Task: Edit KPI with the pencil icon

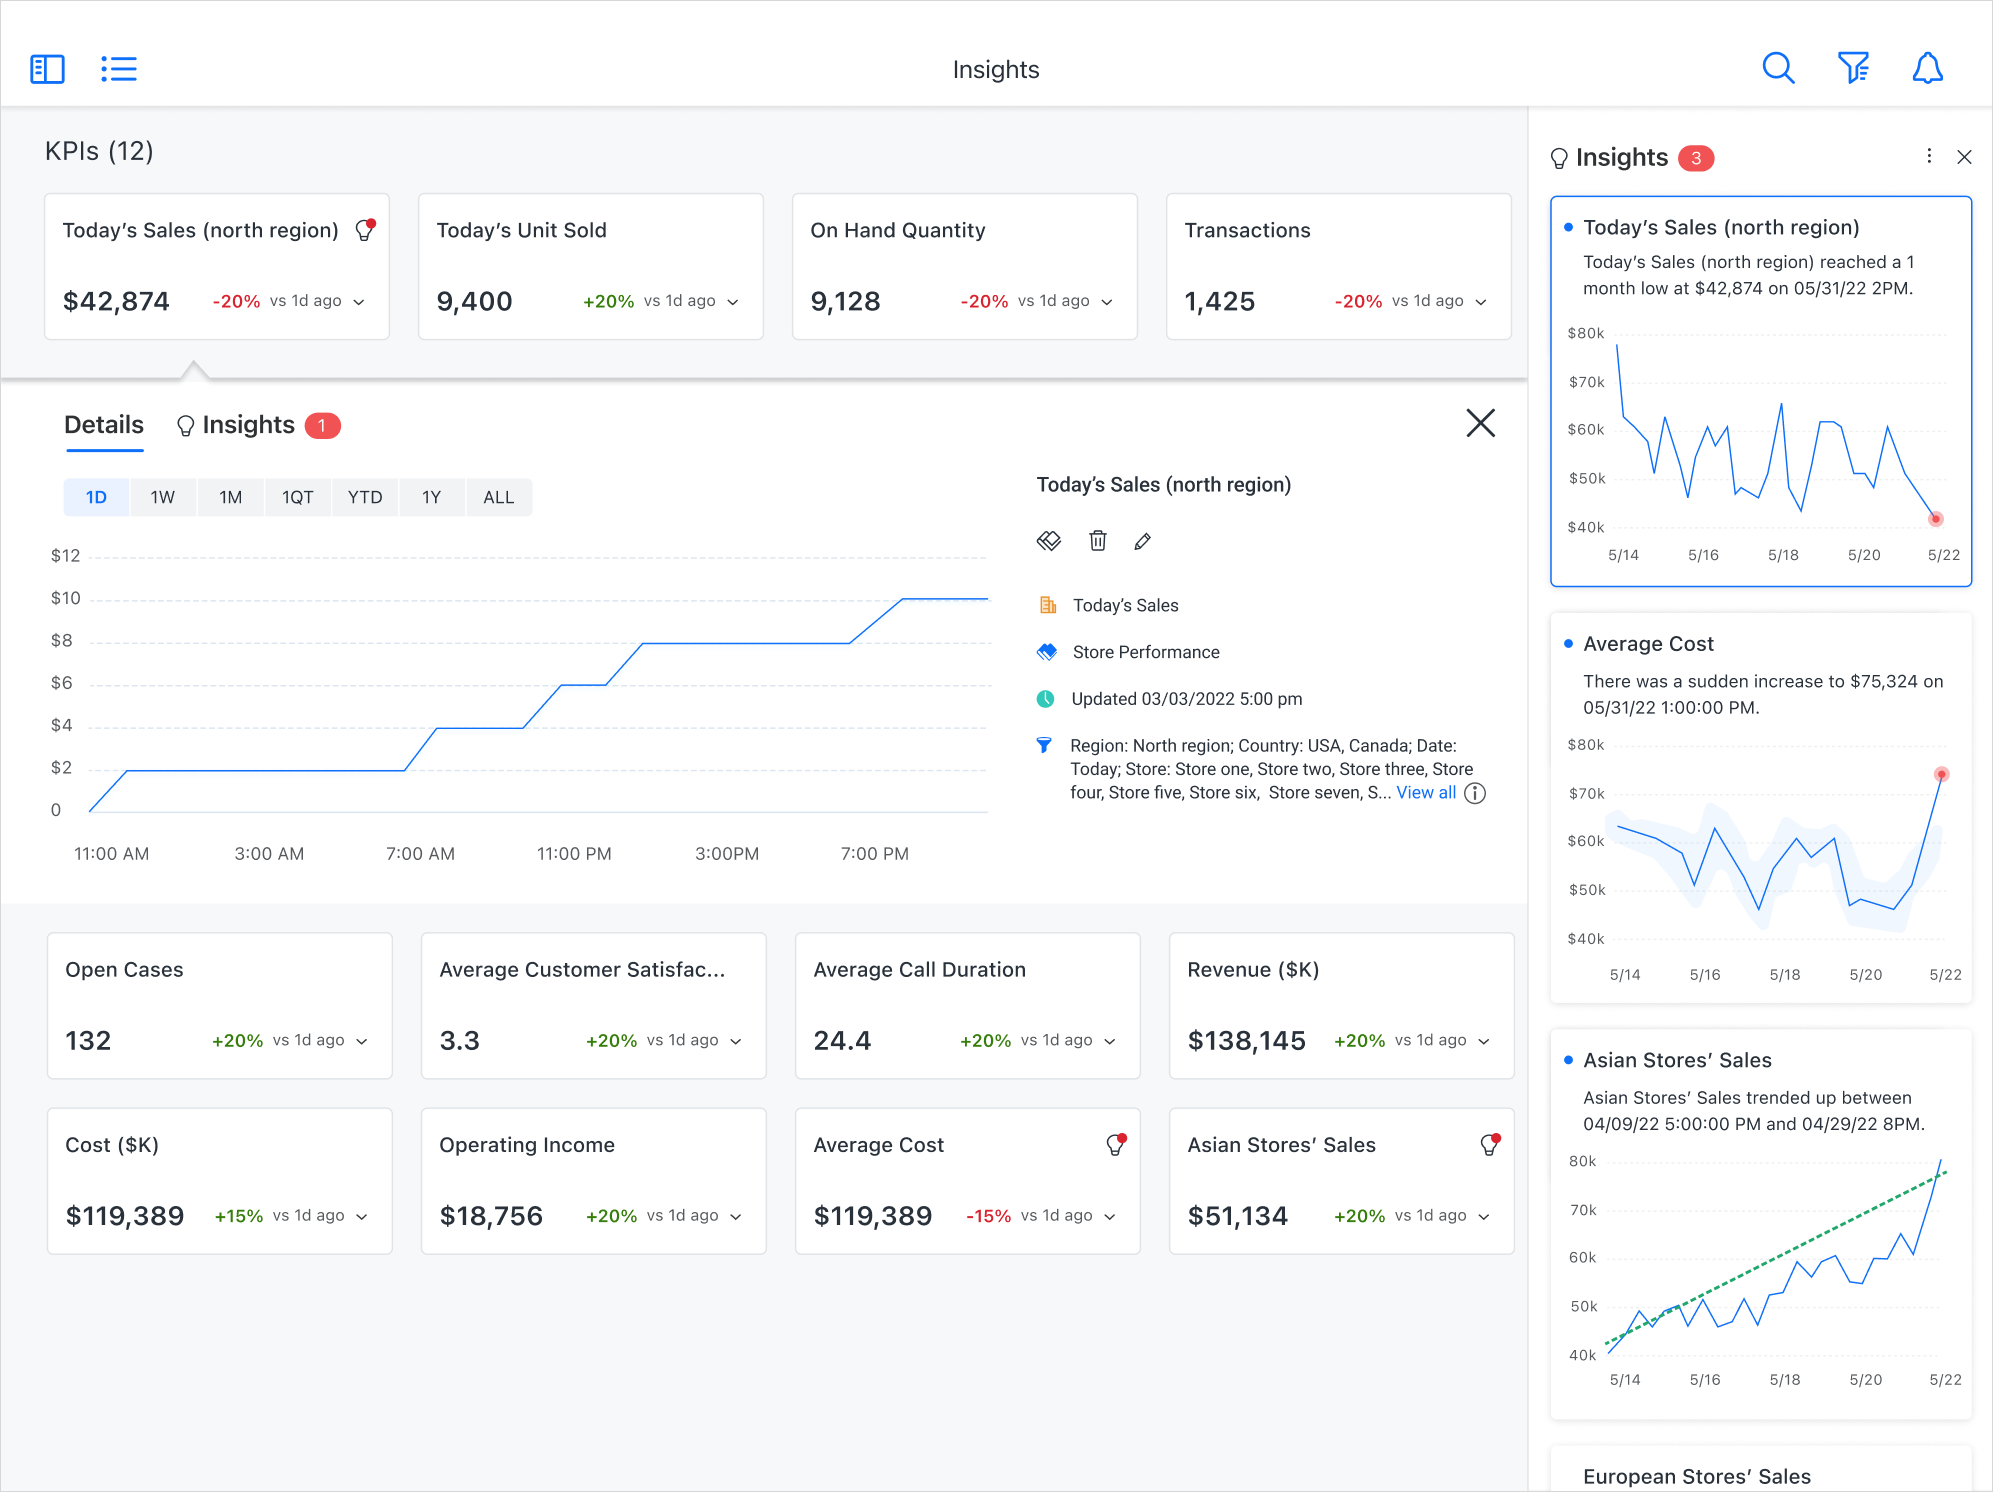Action: click(x=1143, y=541)
